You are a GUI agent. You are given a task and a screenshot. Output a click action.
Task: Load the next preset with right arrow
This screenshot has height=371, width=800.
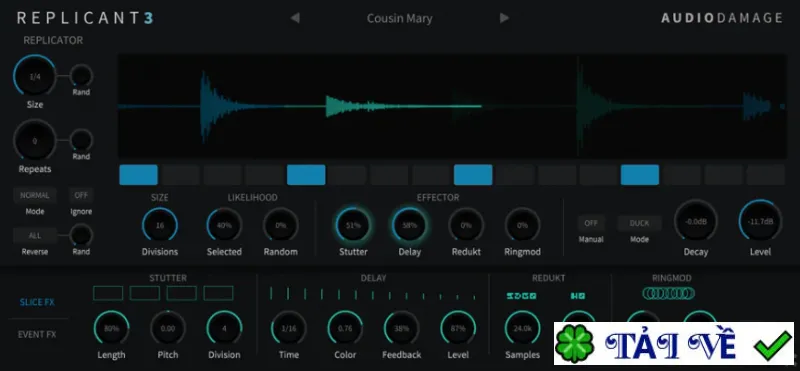[x=504, y=18]
